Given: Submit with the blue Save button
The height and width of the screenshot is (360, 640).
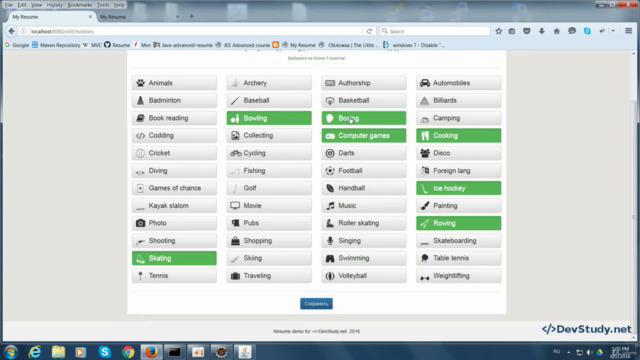Looking at the screenshot, I should tap(316, 304).
